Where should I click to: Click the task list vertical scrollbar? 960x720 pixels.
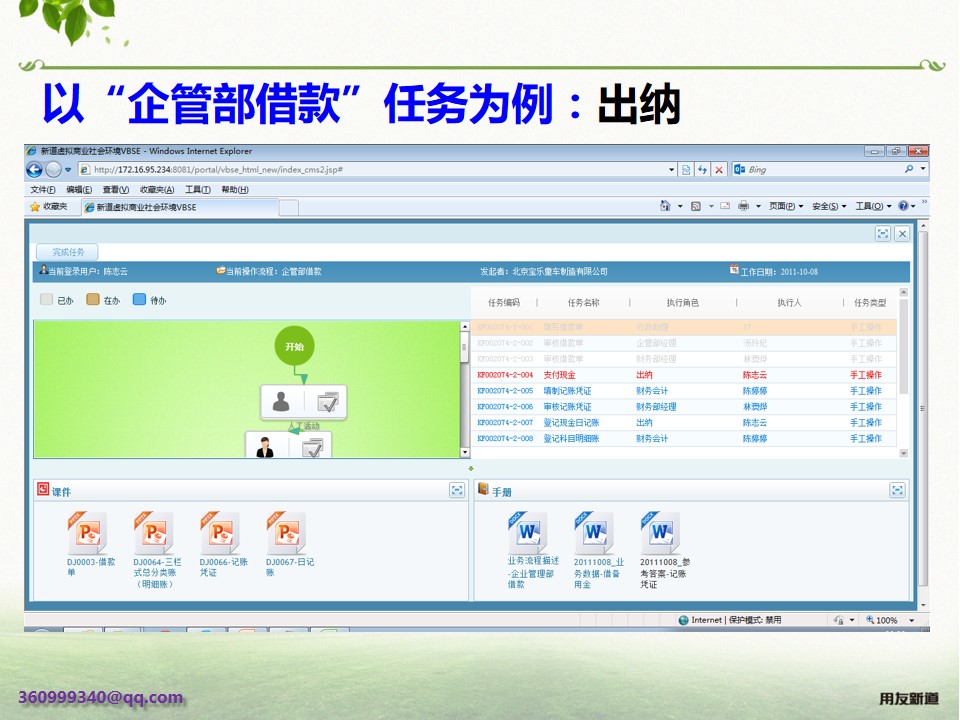[x=903, y=346]
